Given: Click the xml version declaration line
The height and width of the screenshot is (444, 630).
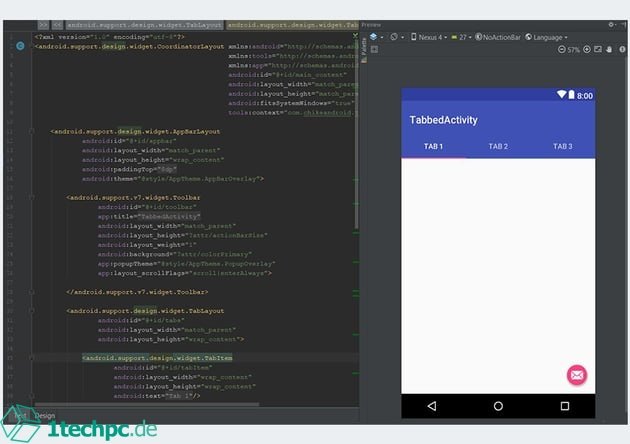Looking at the screenshot, I should coord(109,37).
